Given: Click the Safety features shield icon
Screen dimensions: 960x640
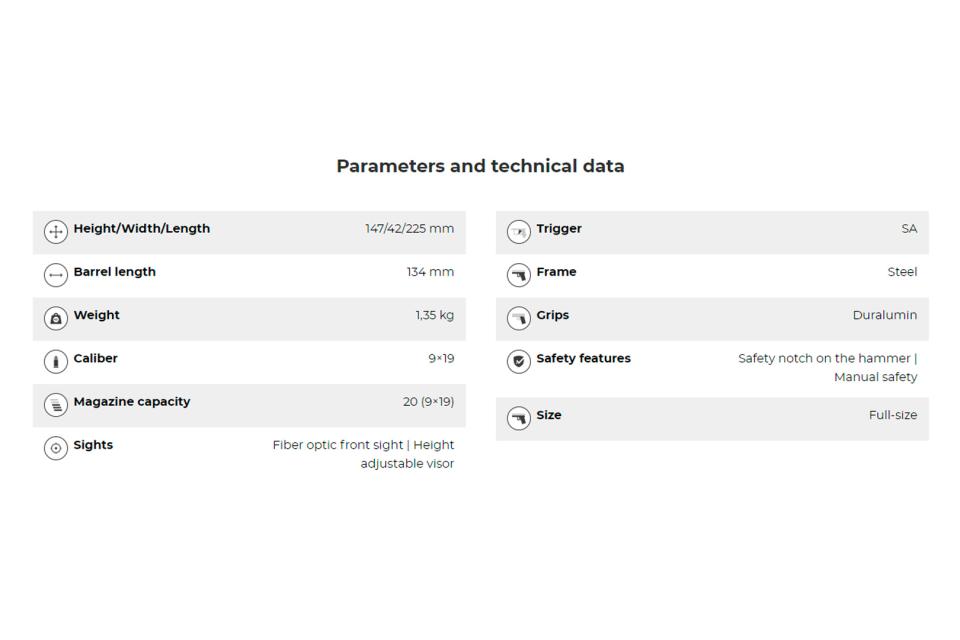Looking at the screenshot, I should coord(518,361).
